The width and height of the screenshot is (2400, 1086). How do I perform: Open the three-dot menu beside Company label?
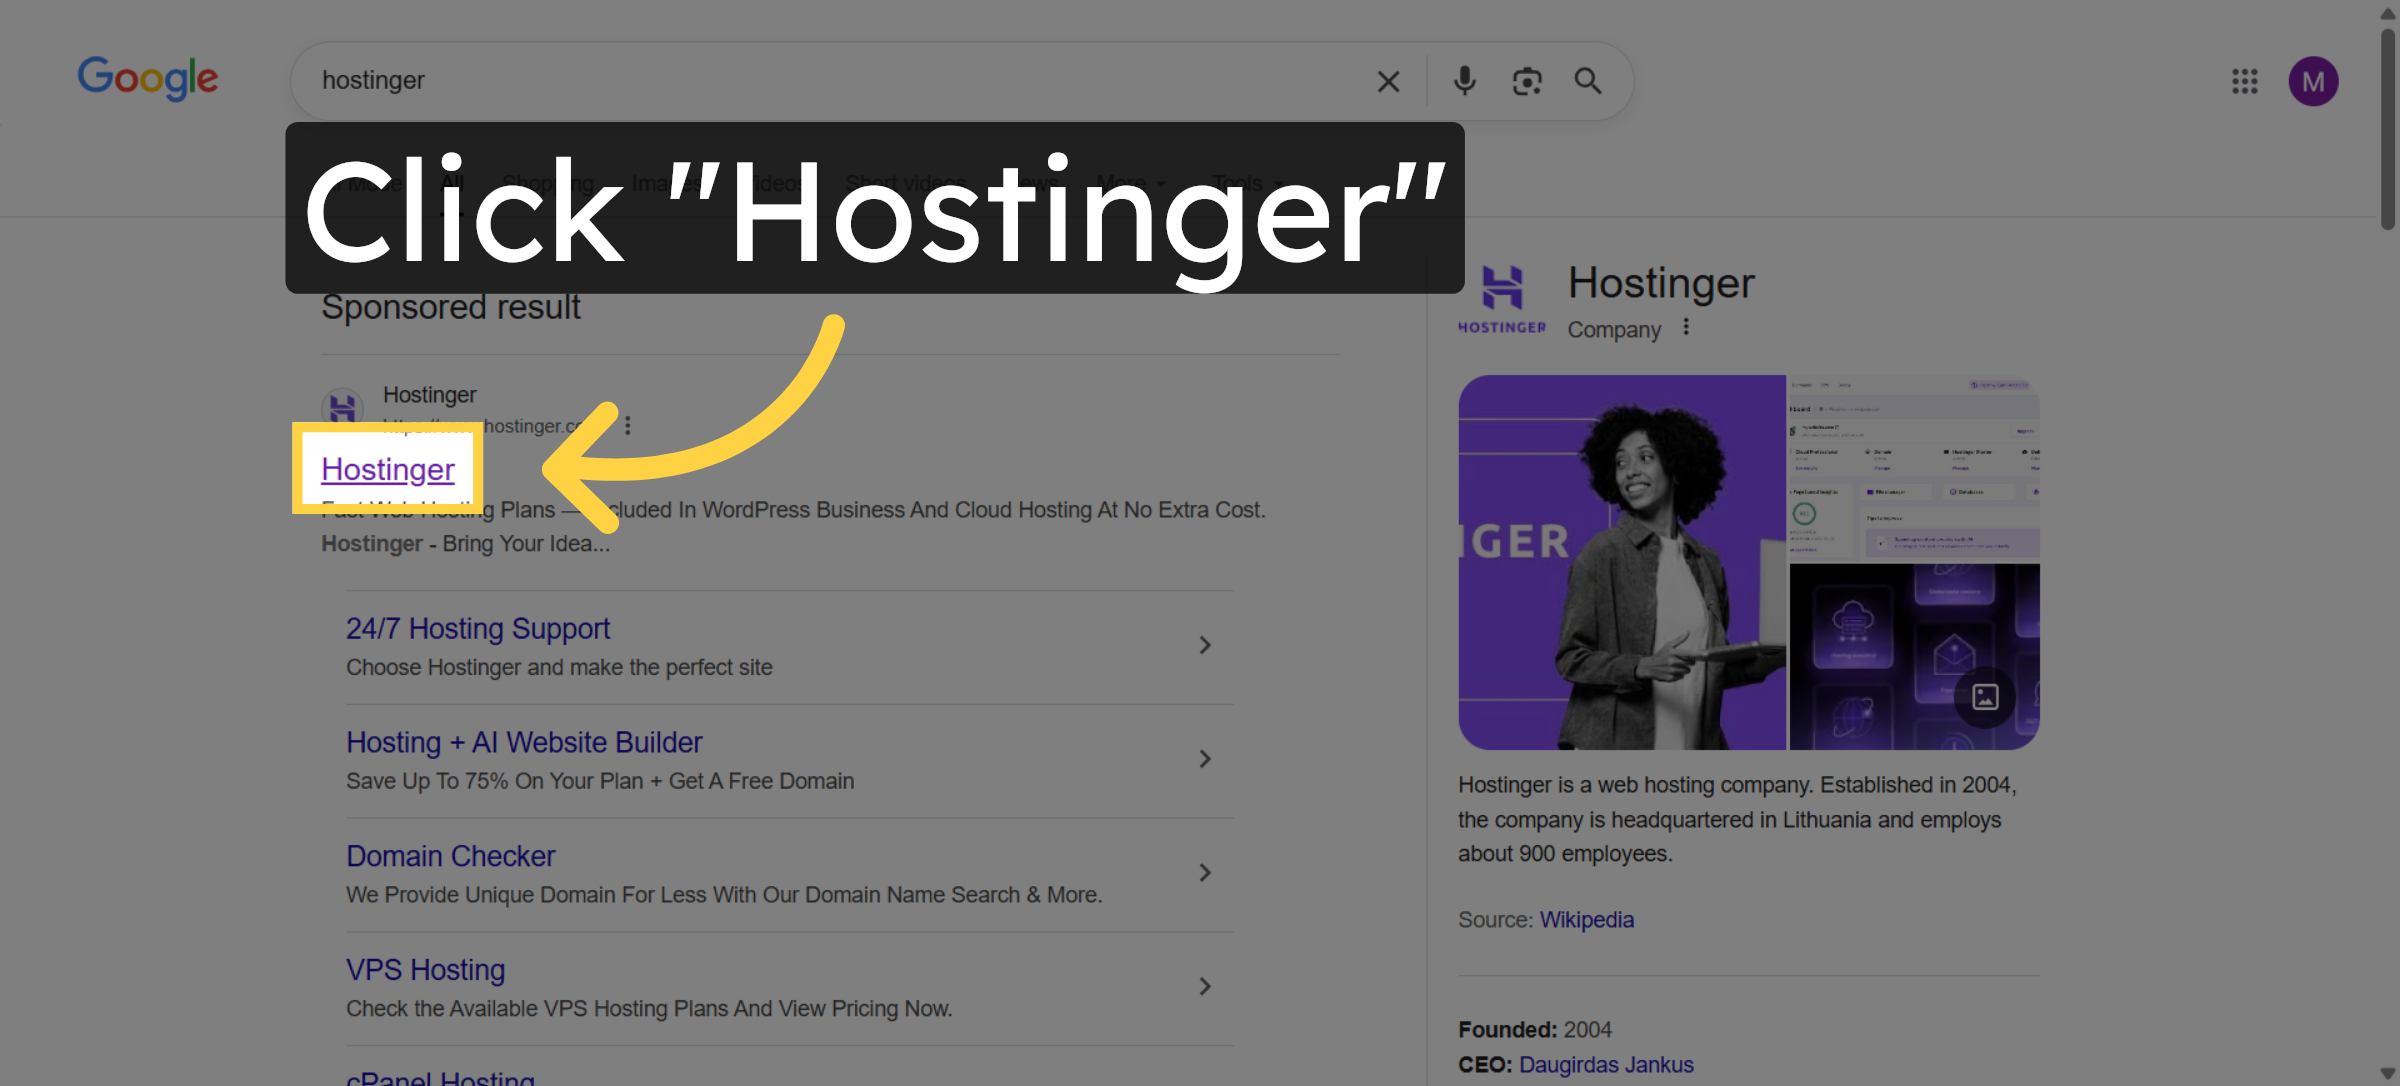coord(1685,326)
